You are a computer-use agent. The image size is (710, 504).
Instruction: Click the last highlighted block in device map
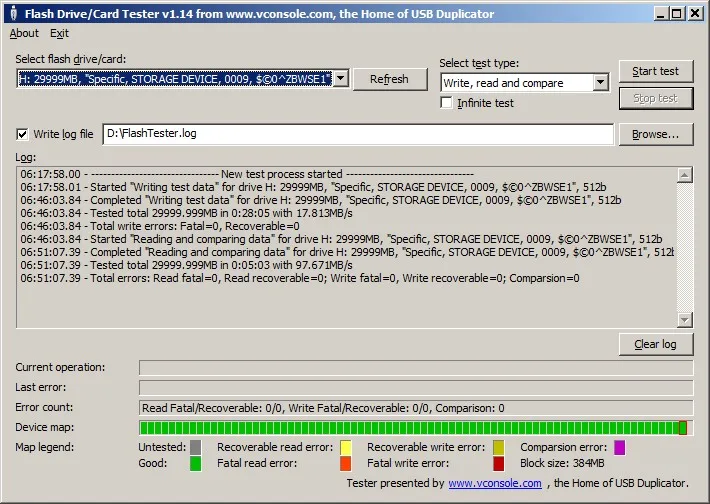[x=683, y=427]
